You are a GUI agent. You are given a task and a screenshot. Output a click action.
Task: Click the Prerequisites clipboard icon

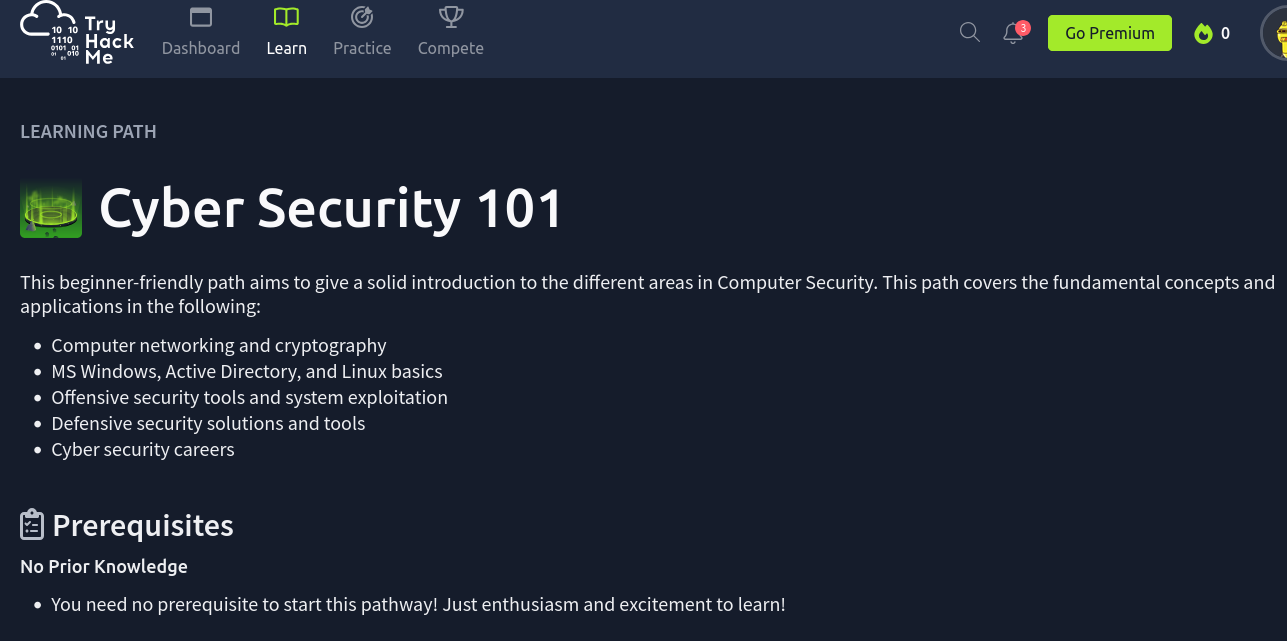click(32, 525)
